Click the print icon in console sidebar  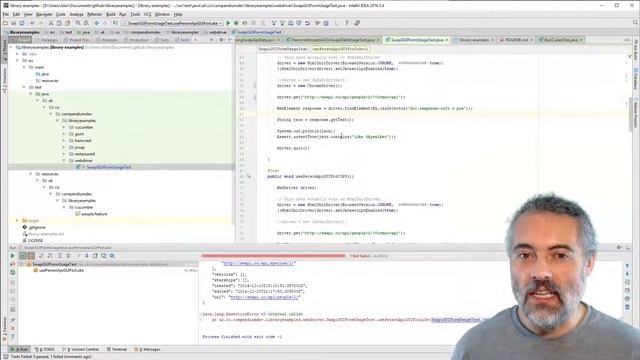[627, 291]
